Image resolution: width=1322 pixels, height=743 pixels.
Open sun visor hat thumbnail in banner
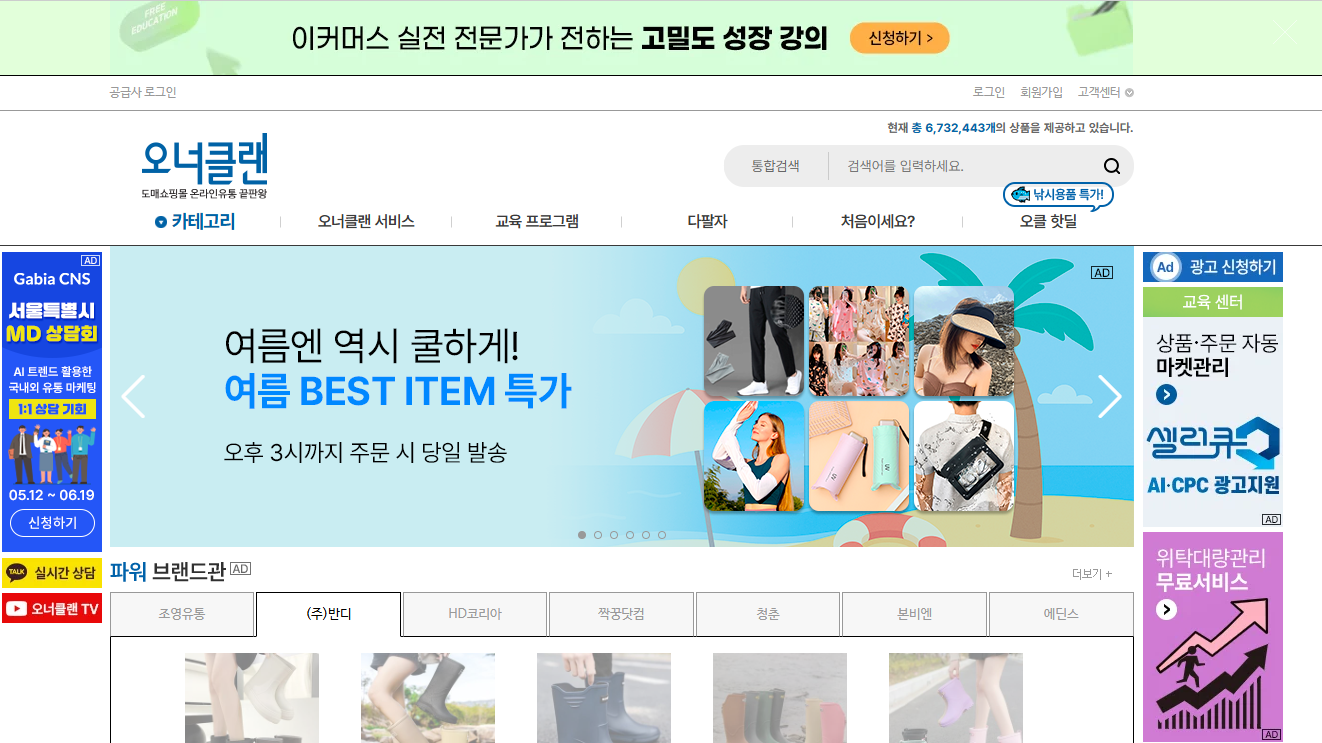(964, 341)
